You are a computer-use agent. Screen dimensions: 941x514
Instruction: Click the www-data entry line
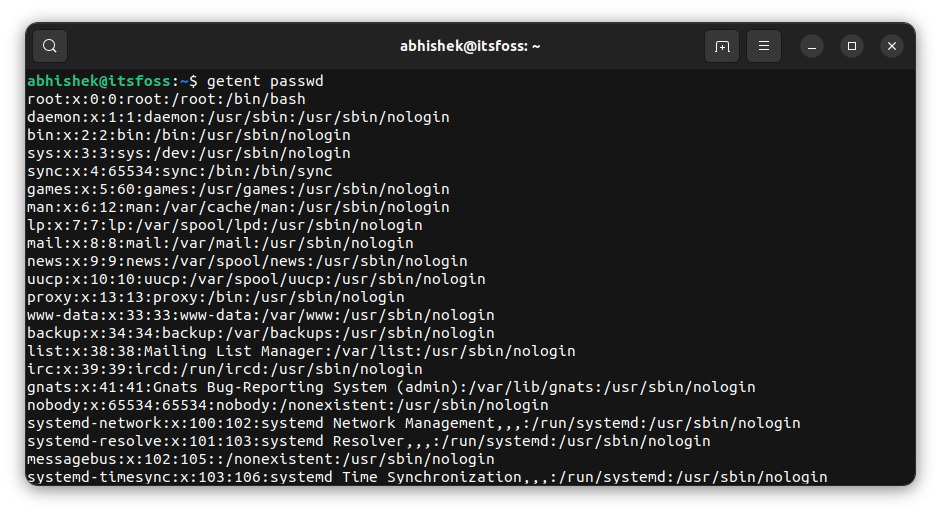pyautogui.click(x=261, y=315)
